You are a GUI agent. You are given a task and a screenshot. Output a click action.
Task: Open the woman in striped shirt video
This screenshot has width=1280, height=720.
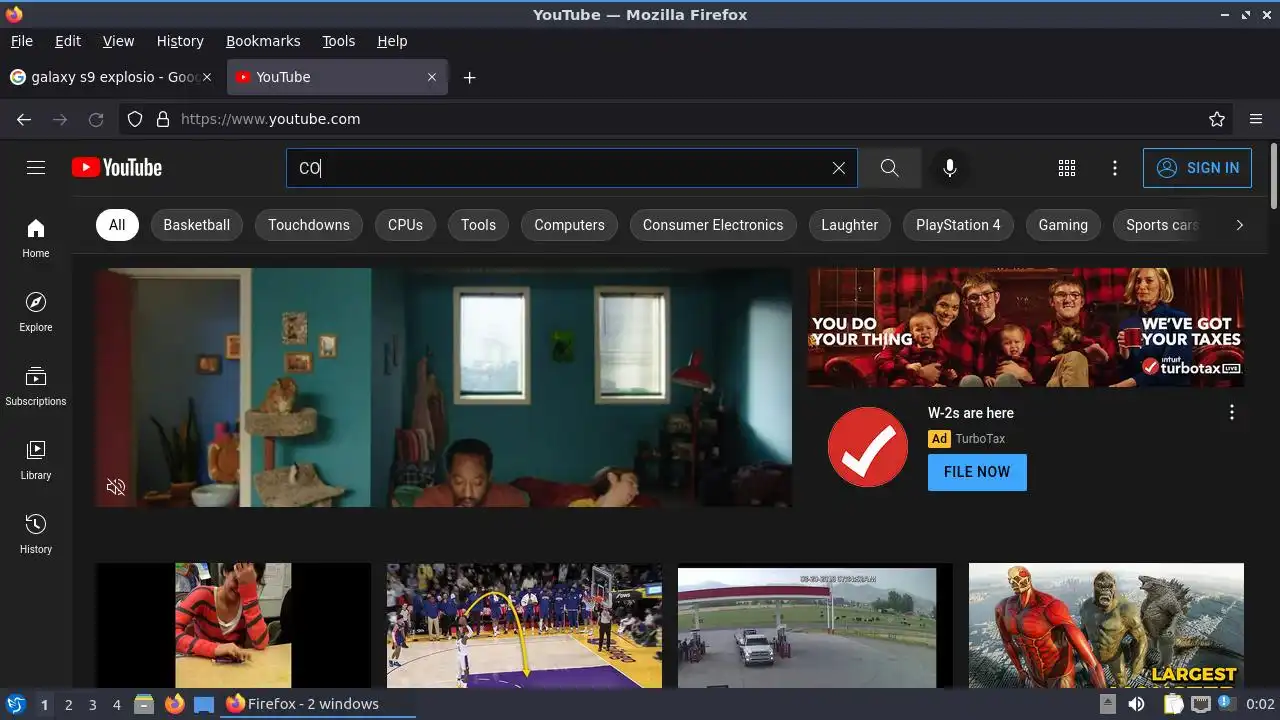(x=233, y=625)
